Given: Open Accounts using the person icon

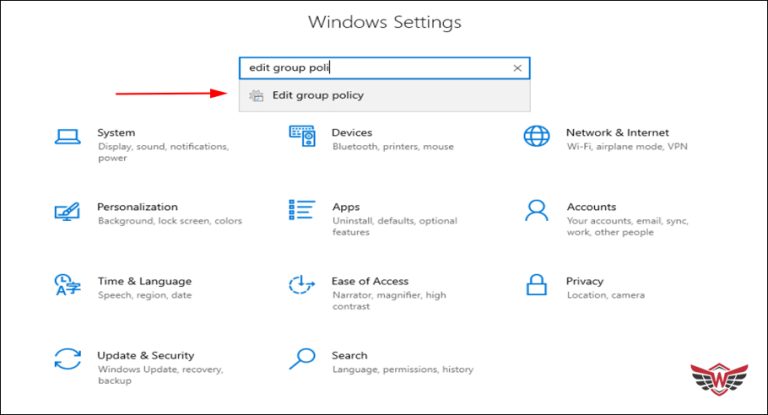Looking at the screenshot, I should click(536, 211).
